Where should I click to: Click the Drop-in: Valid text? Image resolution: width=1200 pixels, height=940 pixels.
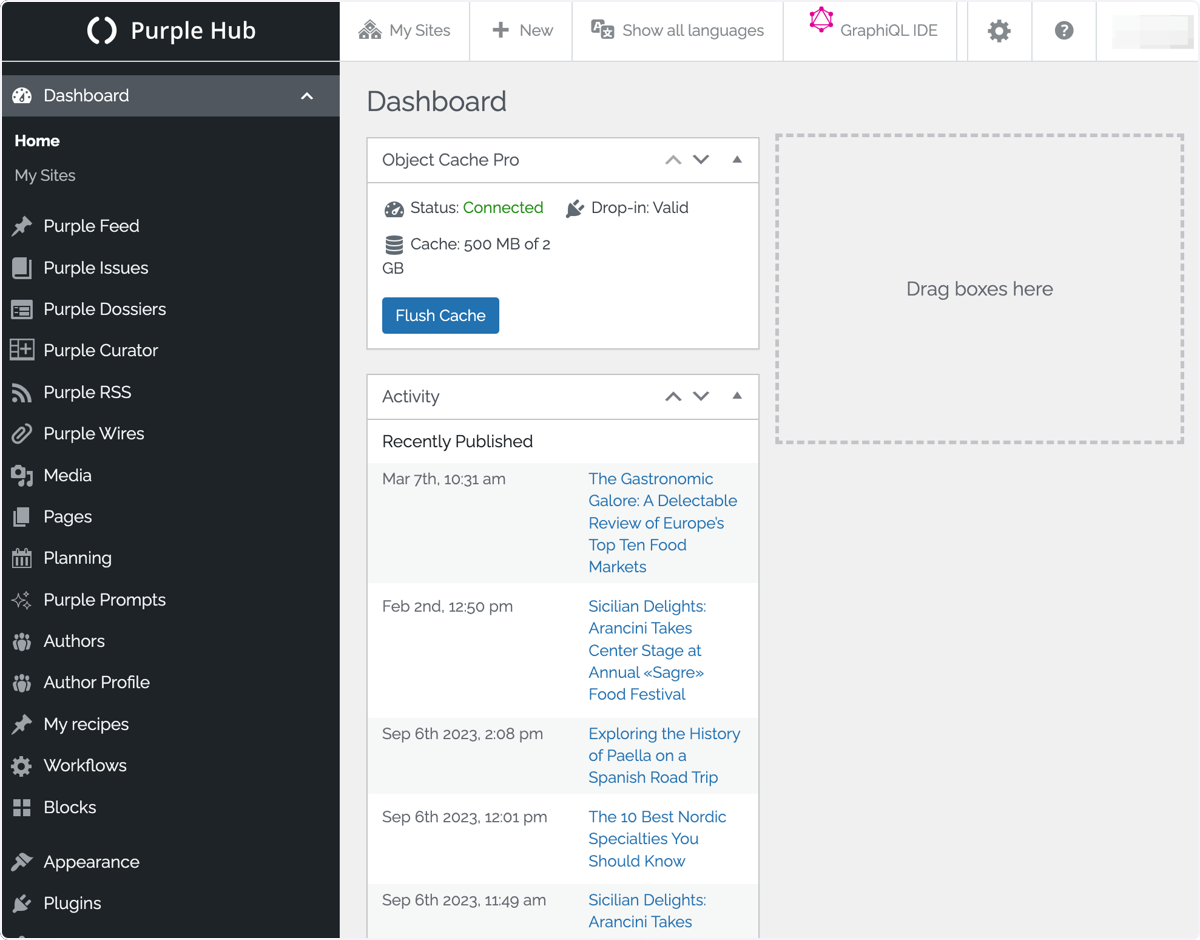coord(640,208)
